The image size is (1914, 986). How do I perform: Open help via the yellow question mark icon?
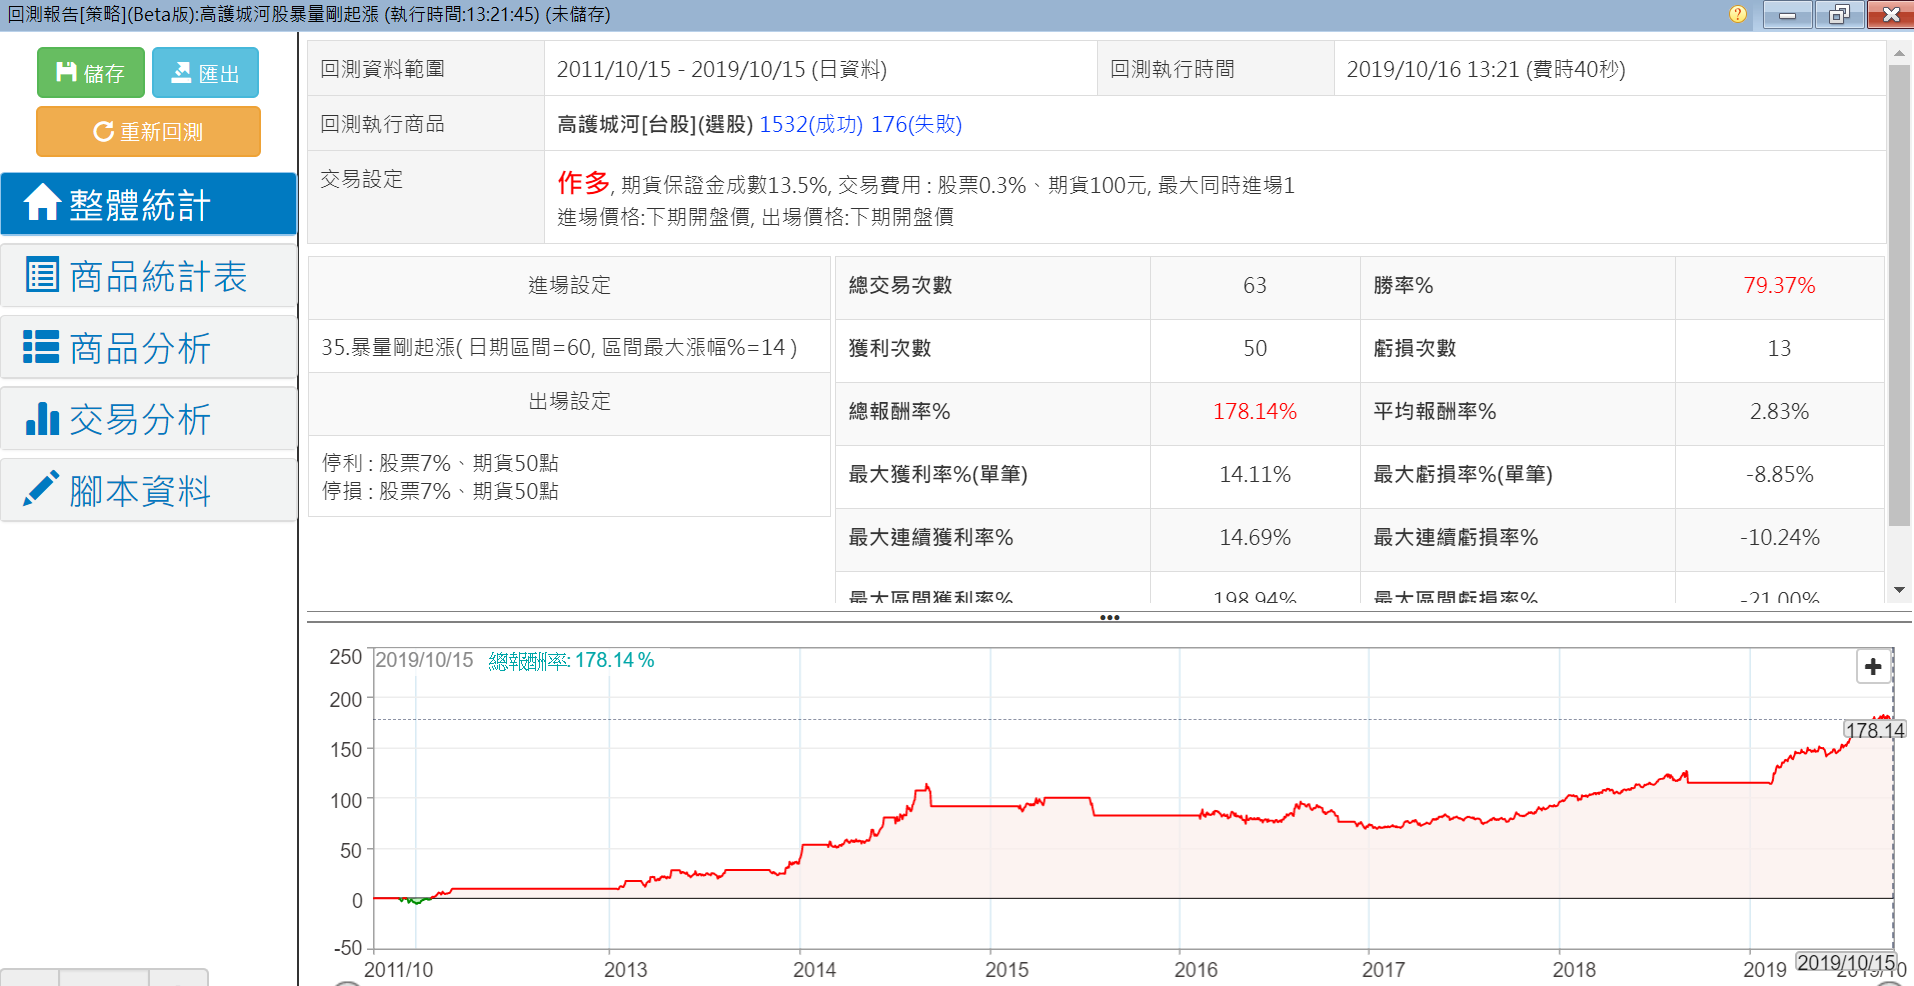click(1738, 14)
